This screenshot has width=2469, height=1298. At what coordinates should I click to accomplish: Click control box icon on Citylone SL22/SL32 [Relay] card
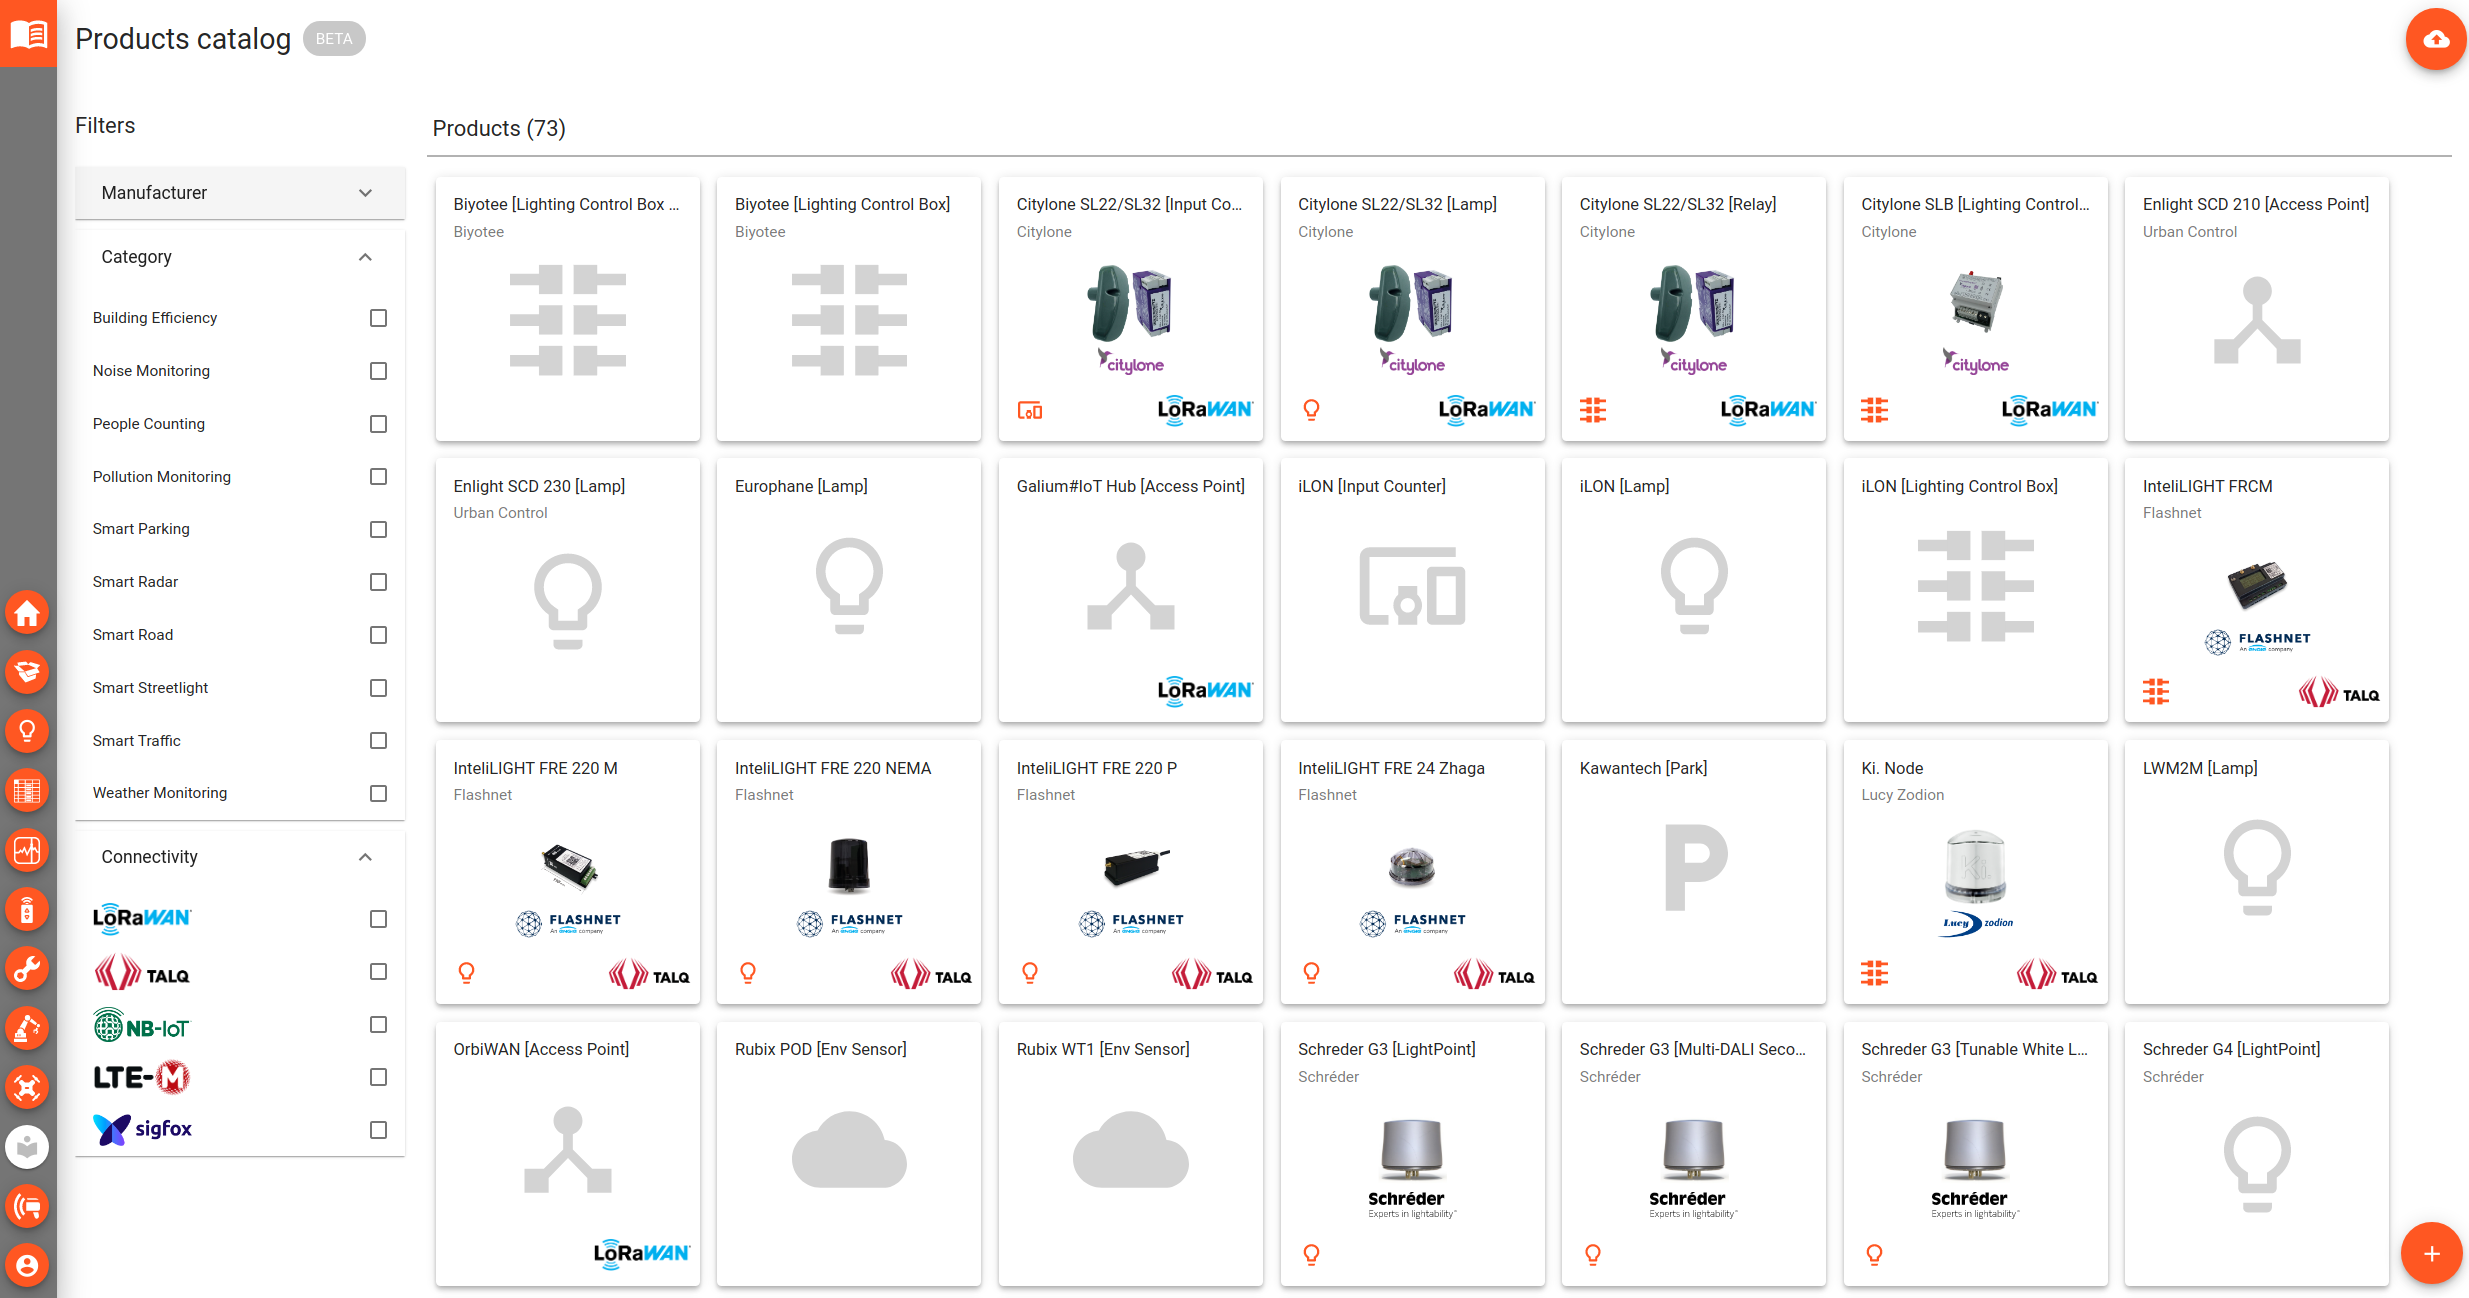tap(1593, 410)
